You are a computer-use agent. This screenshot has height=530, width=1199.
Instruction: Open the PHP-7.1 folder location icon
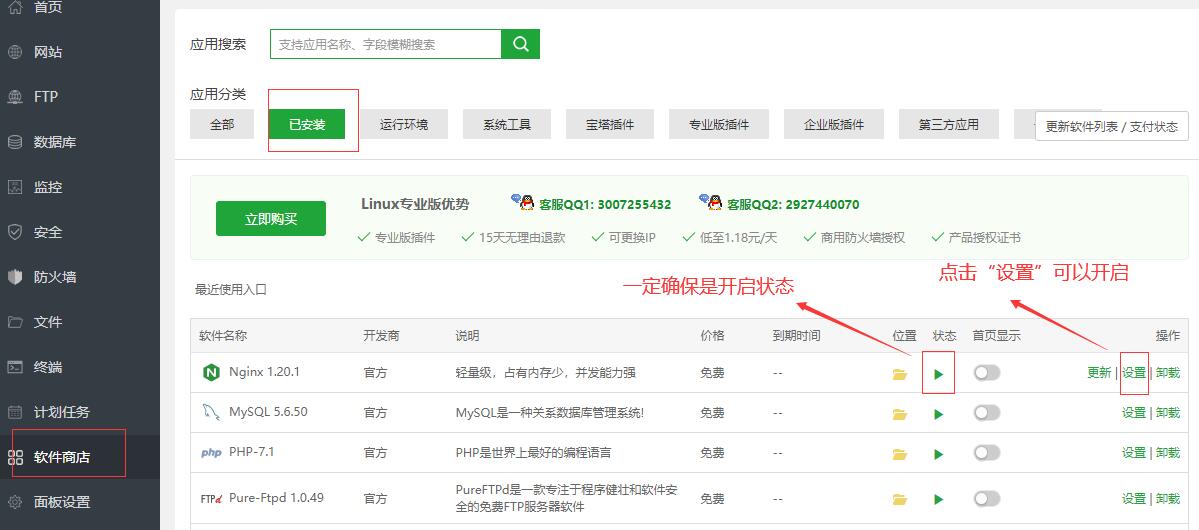click(x=900, y=454)
